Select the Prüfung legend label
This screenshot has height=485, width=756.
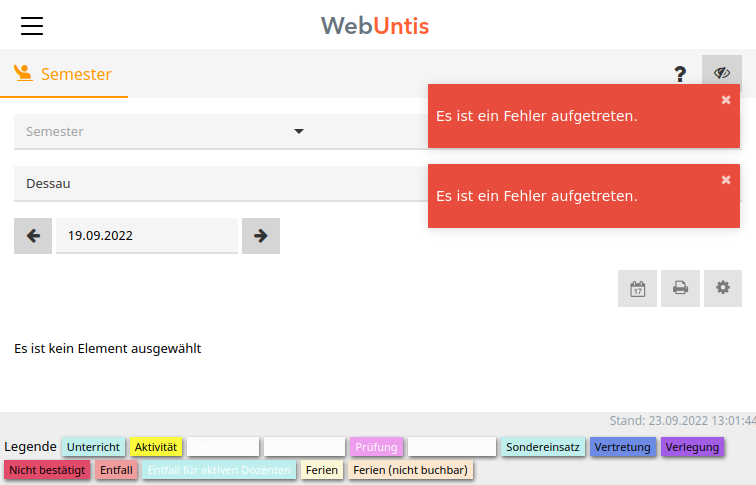coord(376,447)
